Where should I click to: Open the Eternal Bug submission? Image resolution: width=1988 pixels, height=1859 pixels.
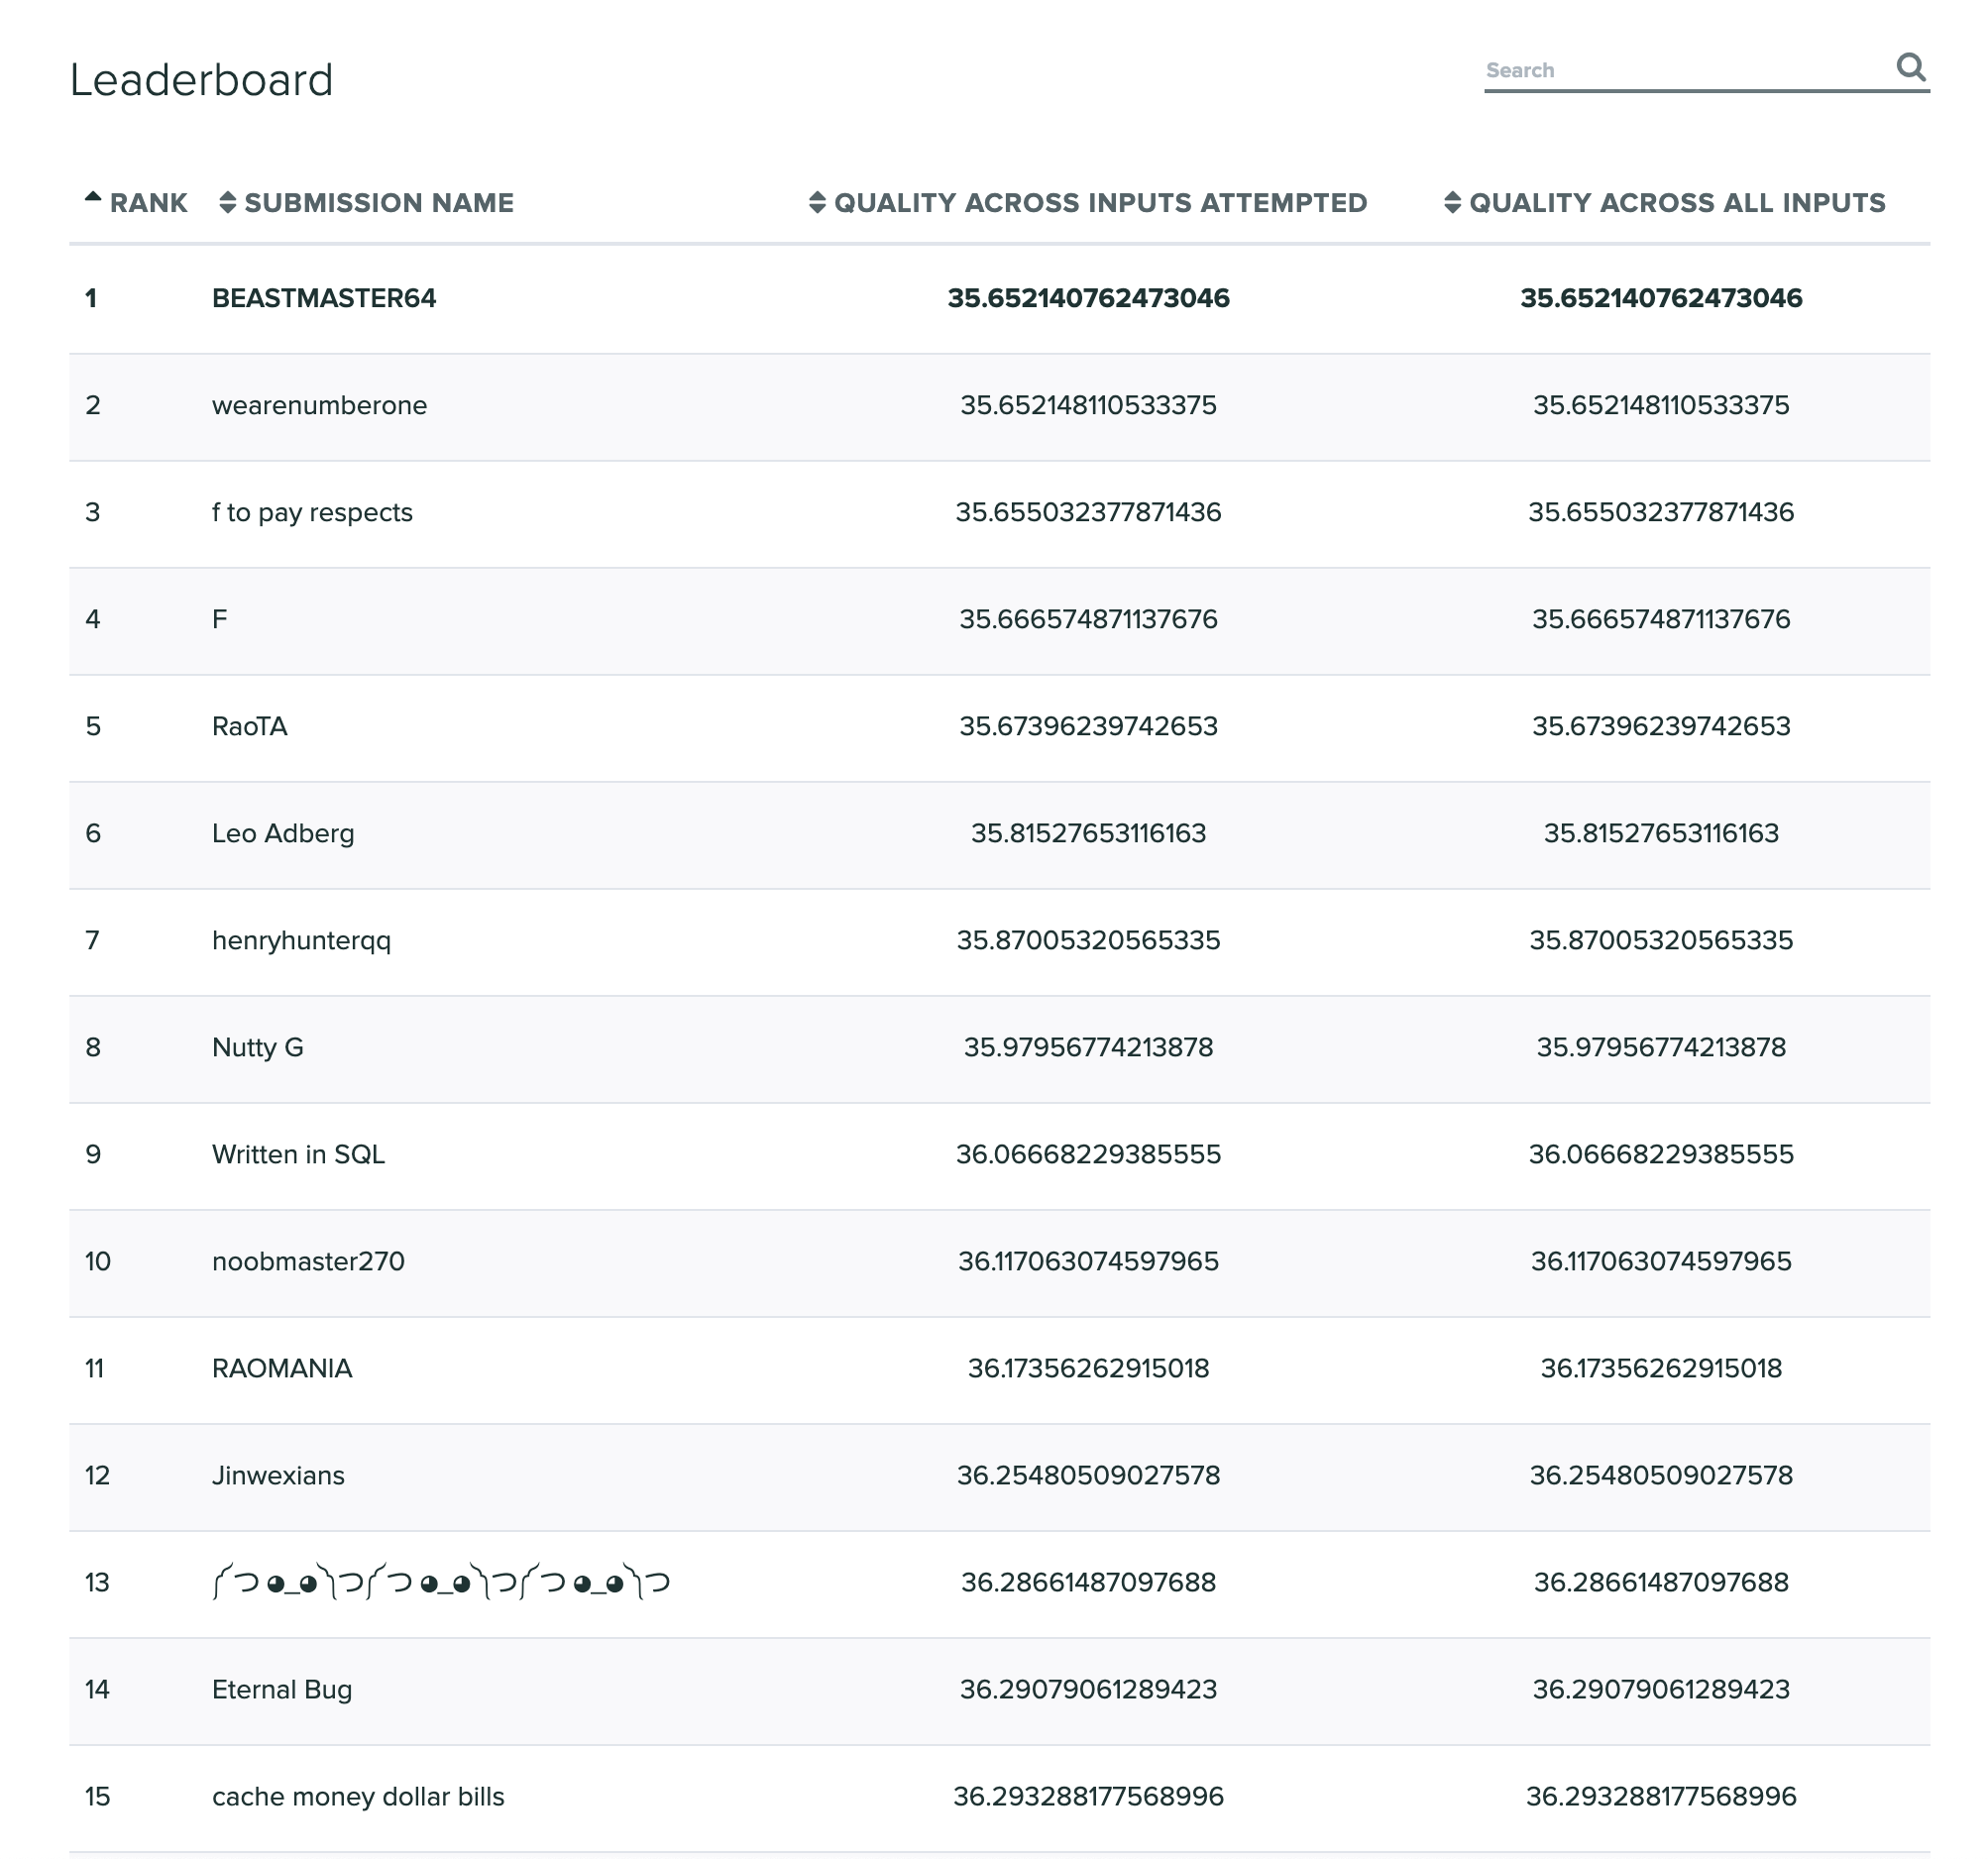(x=282, y=1689)
